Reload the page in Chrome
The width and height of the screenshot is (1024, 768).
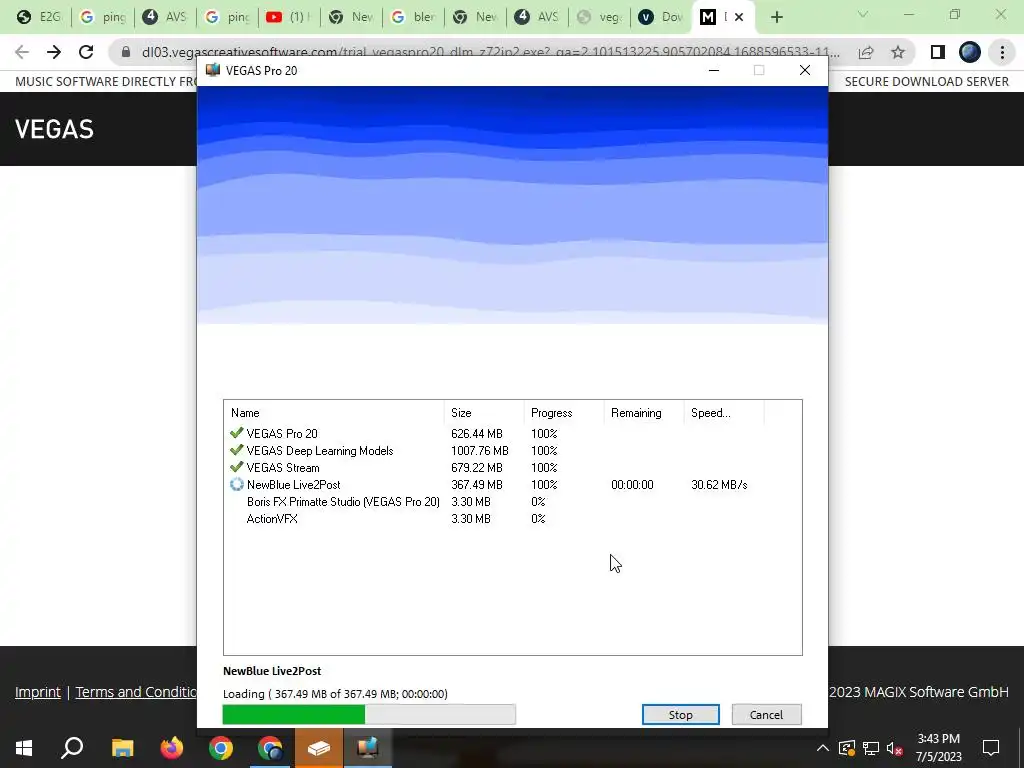click(x=86, y=52)
